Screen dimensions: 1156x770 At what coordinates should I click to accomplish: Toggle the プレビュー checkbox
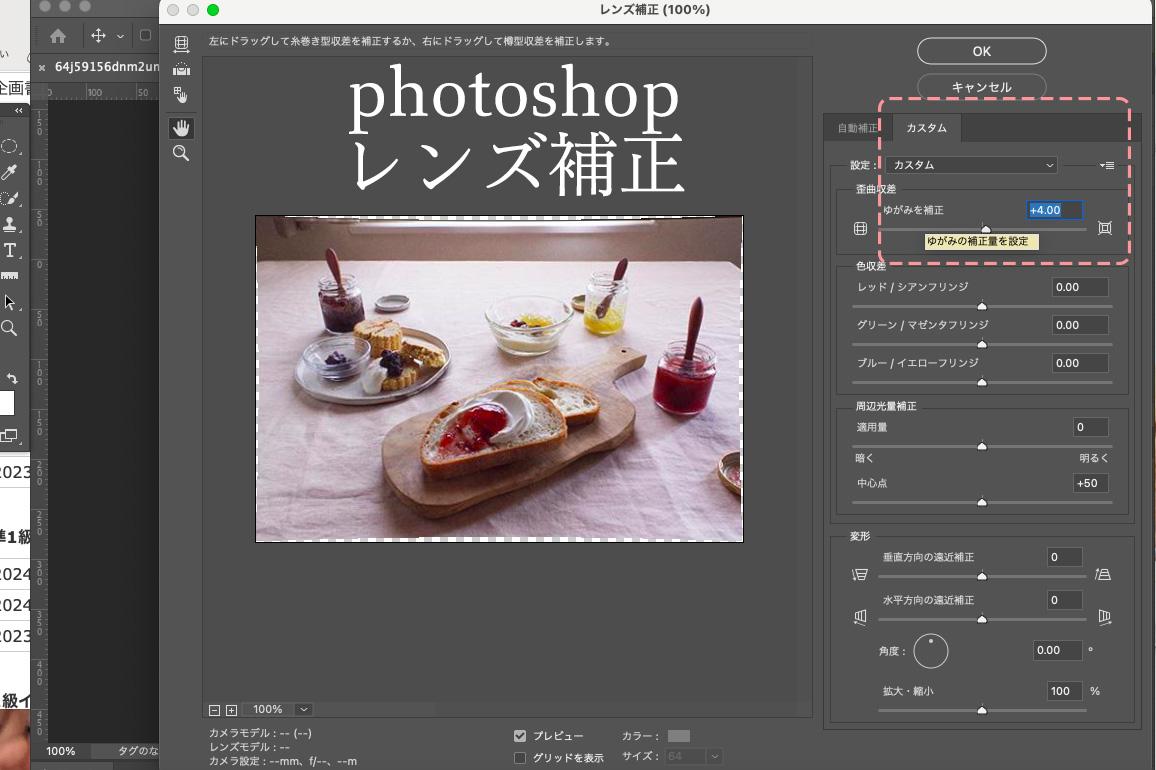click(520, 736)
